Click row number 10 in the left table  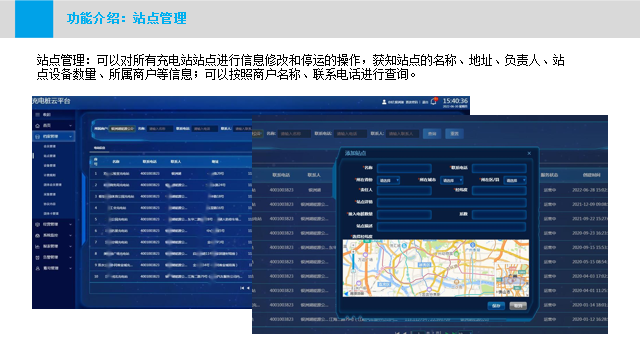coord(96,276)
